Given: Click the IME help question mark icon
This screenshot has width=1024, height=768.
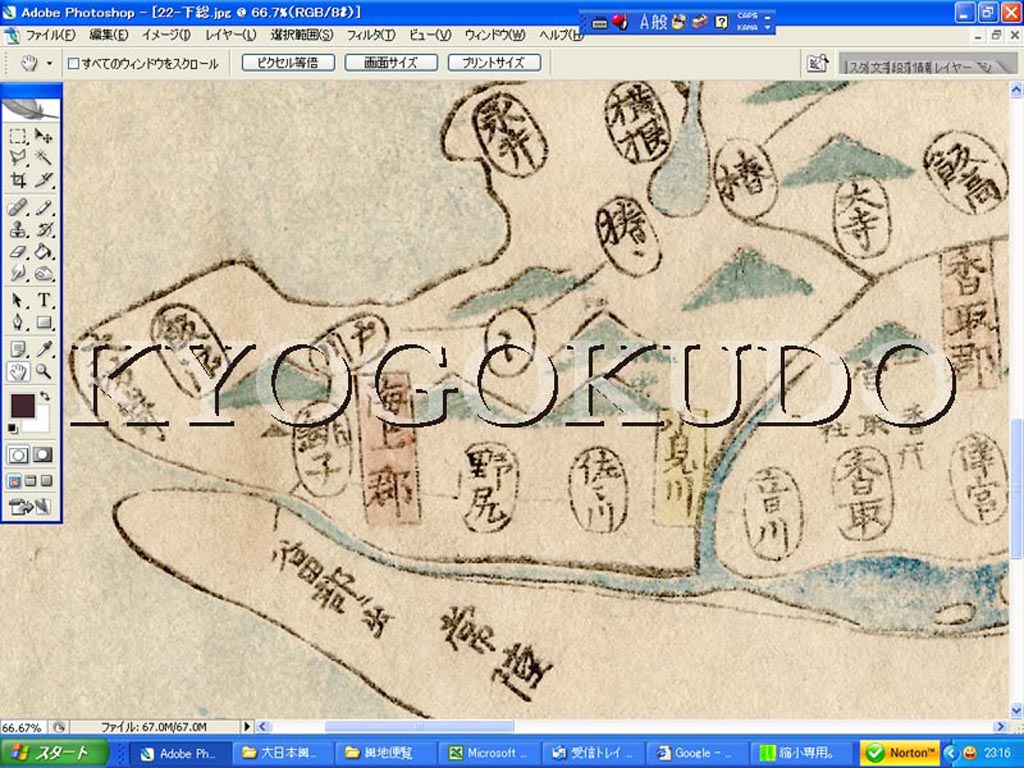Looking at the screenshot, I should 722,23.
